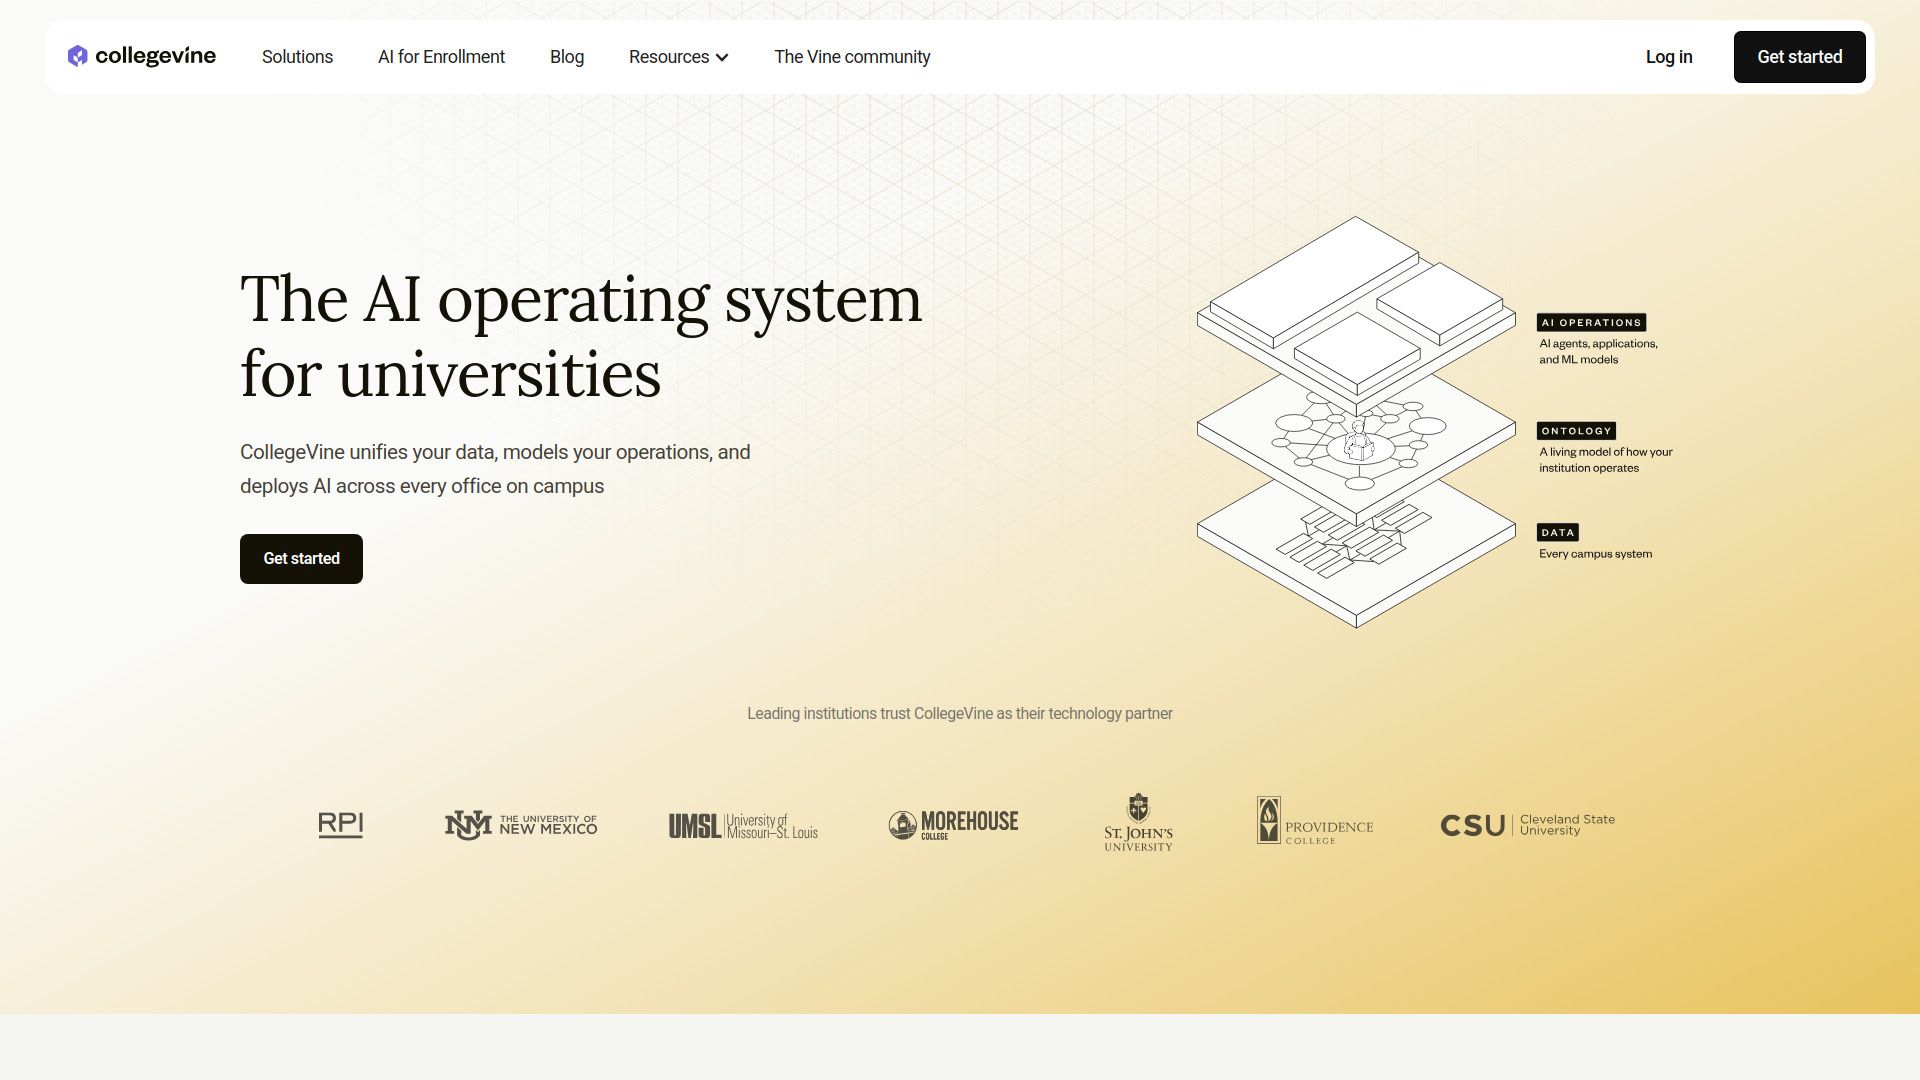1920x1080 pixels.
Task: Select the ONTOLOGY label on the diagram
Action: (x=1576, y=431)
